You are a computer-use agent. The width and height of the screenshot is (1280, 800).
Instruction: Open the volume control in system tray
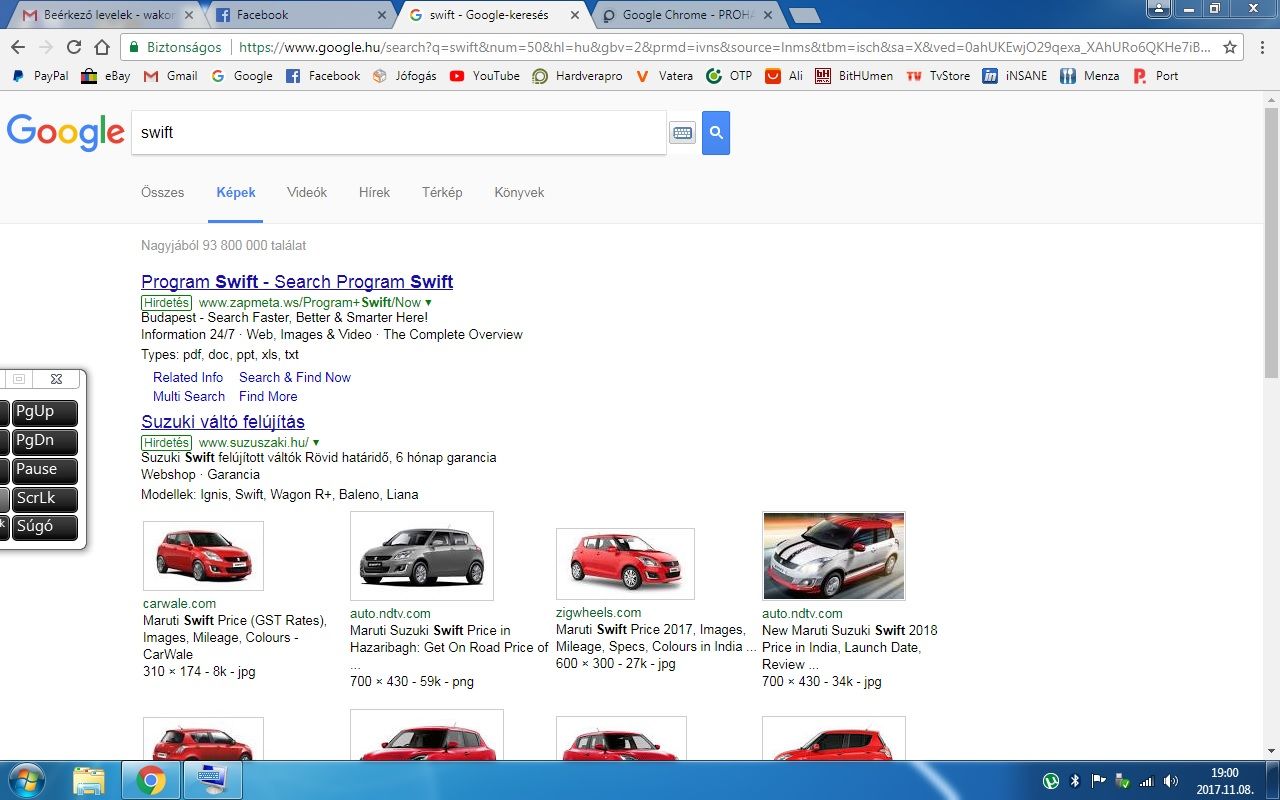pos(1171,781)
